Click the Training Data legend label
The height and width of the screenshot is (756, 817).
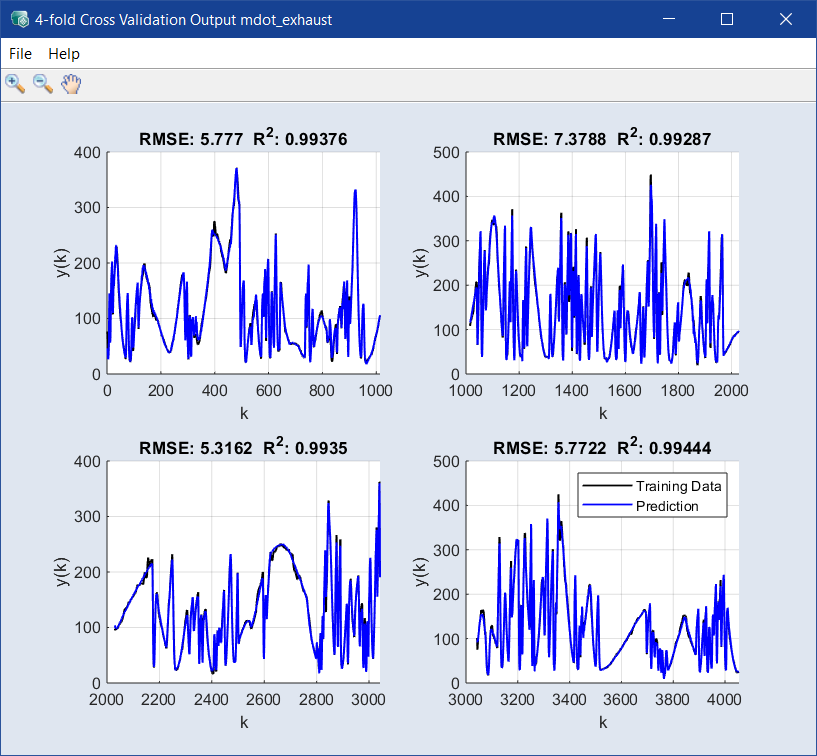[679, 486]
